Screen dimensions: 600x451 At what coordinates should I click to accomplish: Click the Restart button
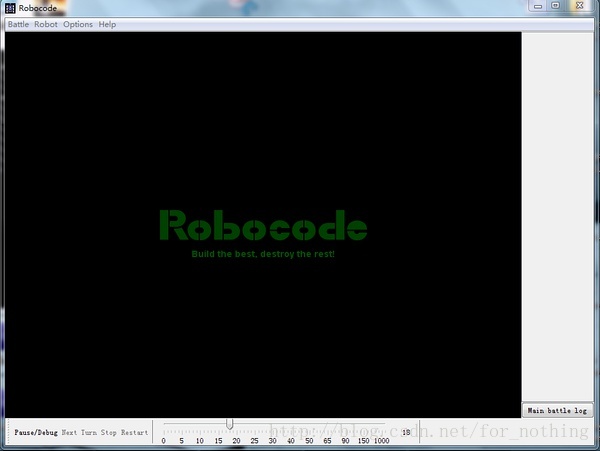click(134, 433)
